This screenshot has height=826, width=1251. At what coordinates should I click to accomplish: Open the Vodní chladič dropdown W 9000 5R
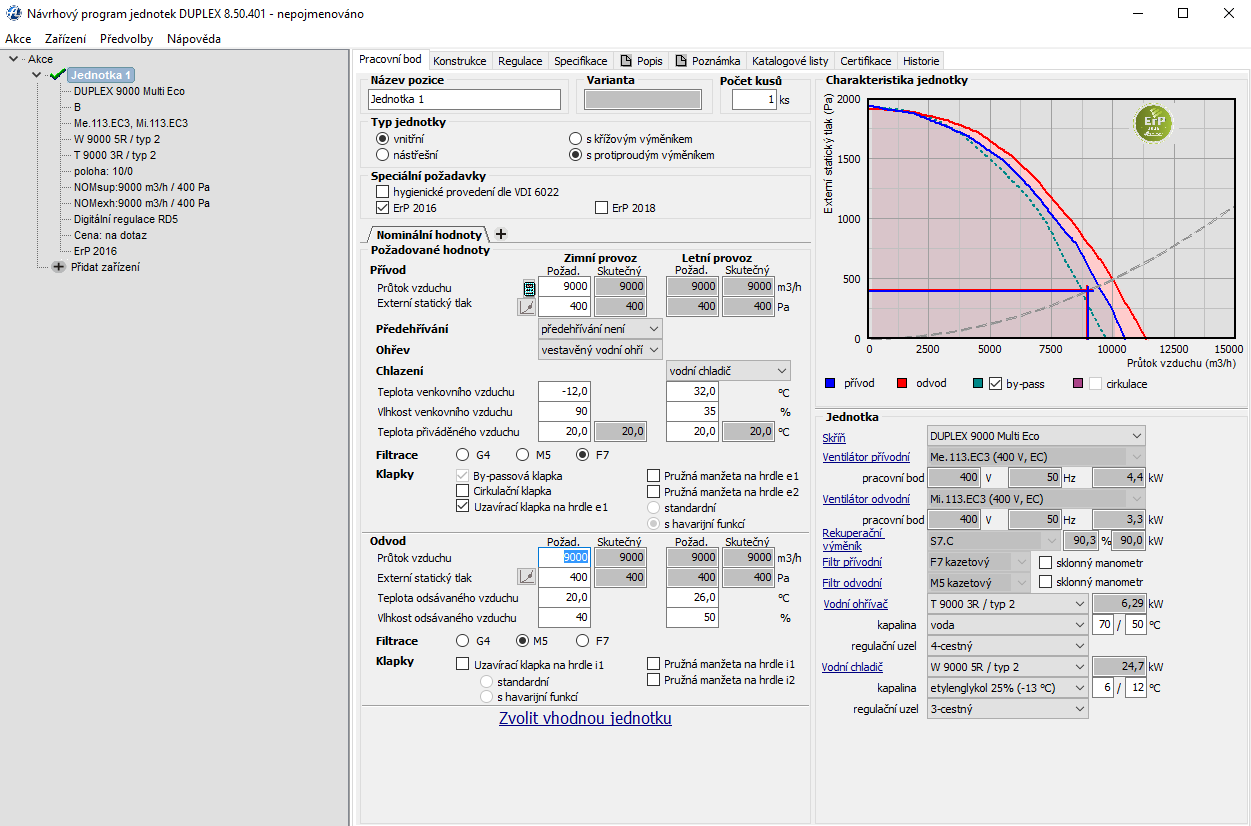(1006, 667)
